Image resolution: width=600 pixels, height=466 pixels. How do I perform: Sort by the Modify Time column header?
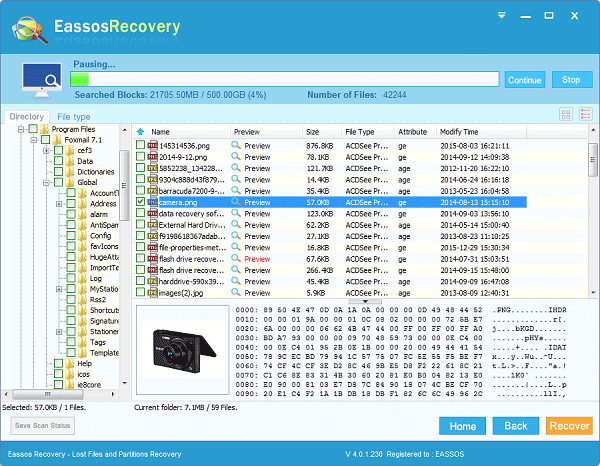point(481,132)
